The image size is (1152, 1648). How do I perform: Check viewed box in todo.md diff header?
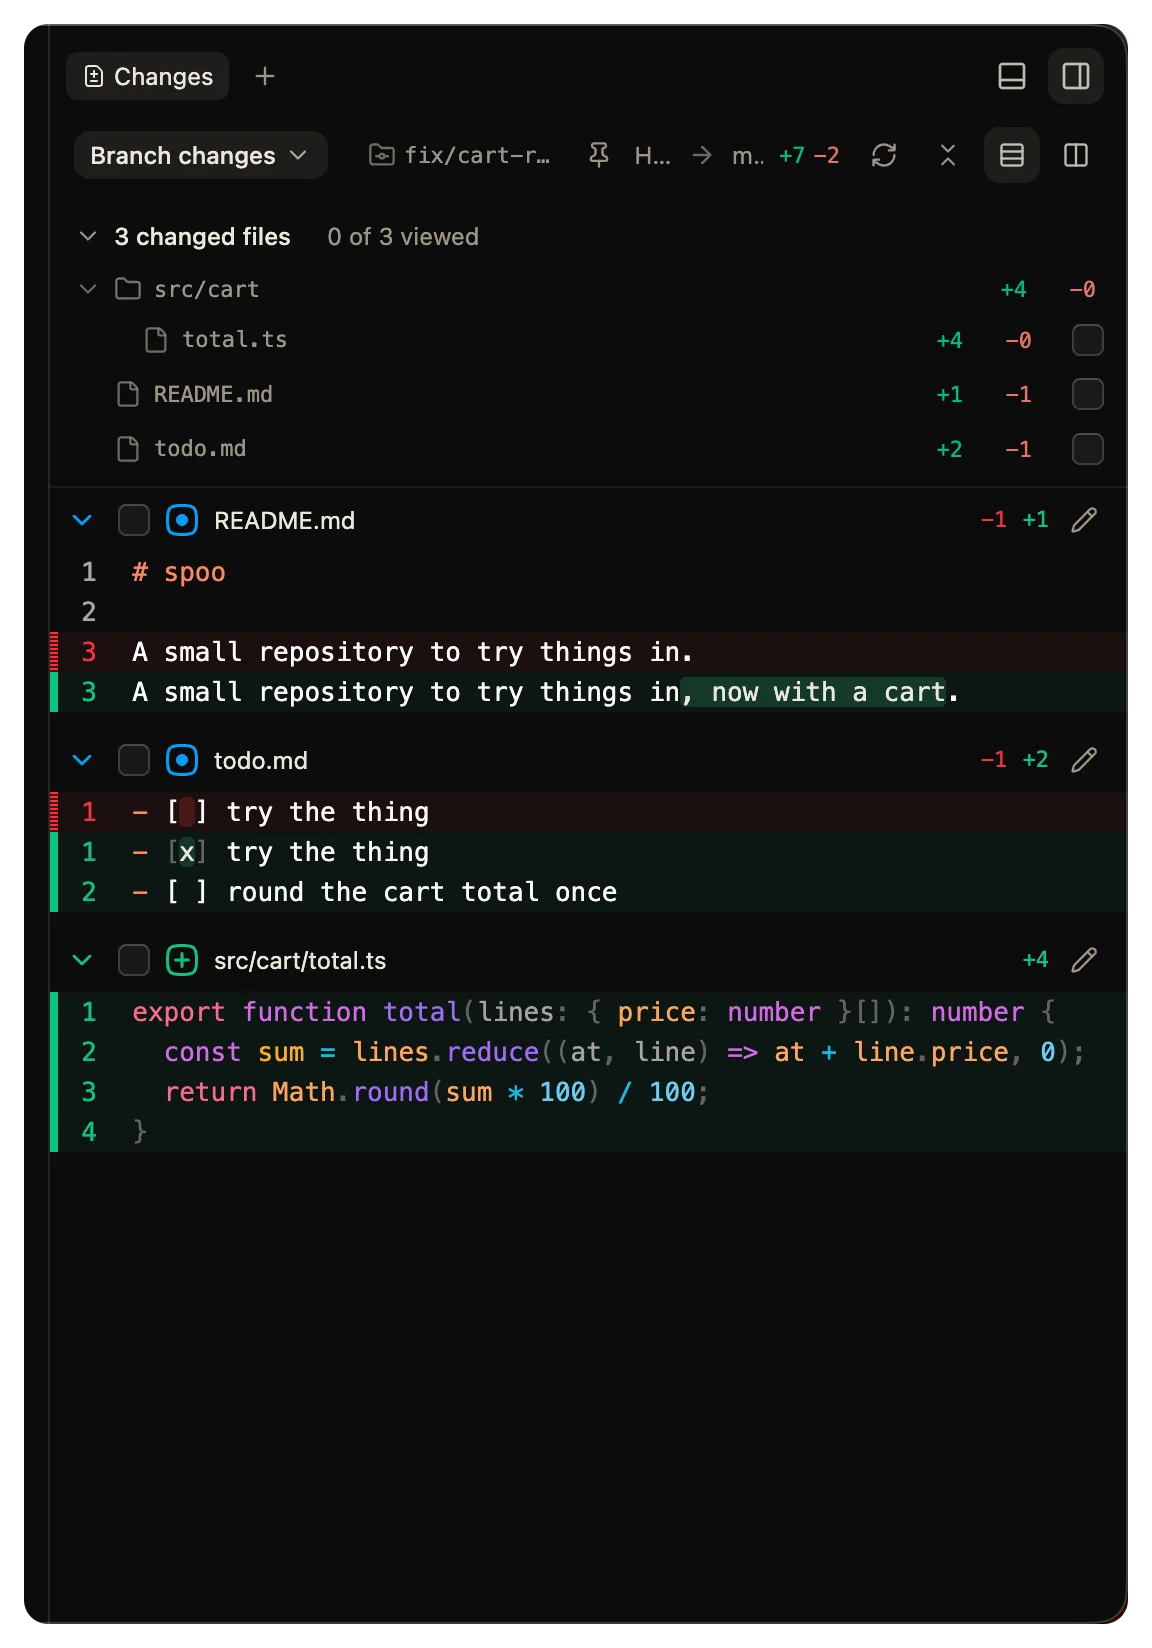[133, 760]
